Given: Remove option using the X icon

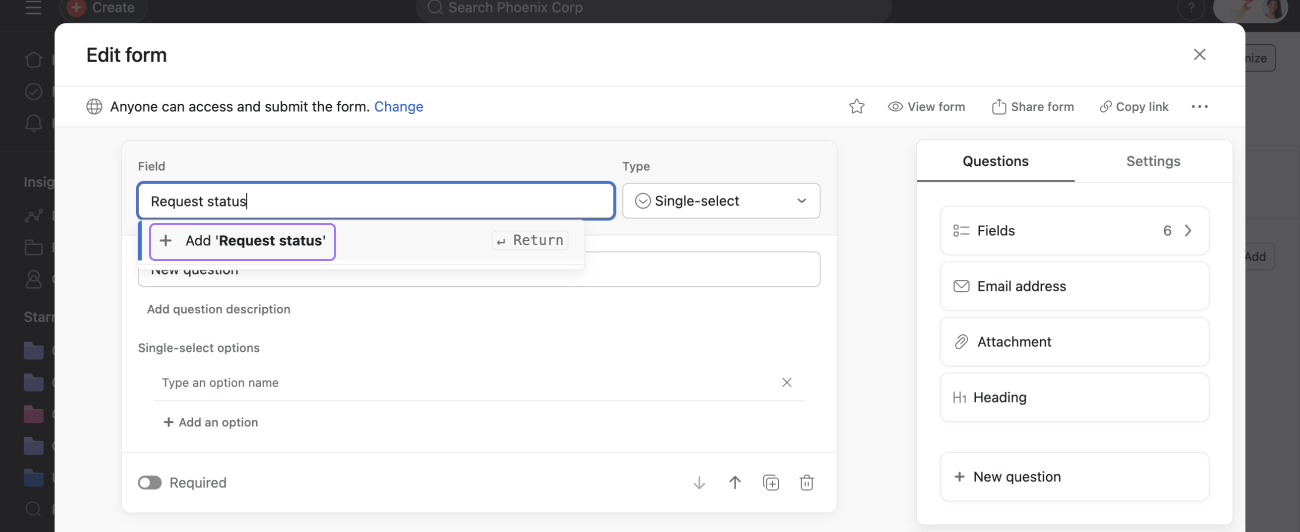Looking at the screenshot, I should [787, 383].
